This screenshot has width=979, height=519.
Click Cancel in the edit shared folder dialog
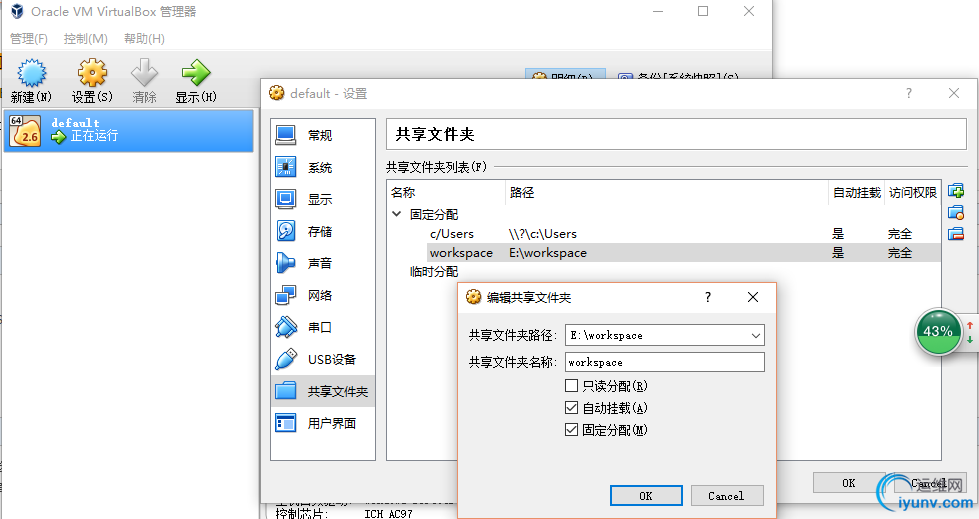726,495
